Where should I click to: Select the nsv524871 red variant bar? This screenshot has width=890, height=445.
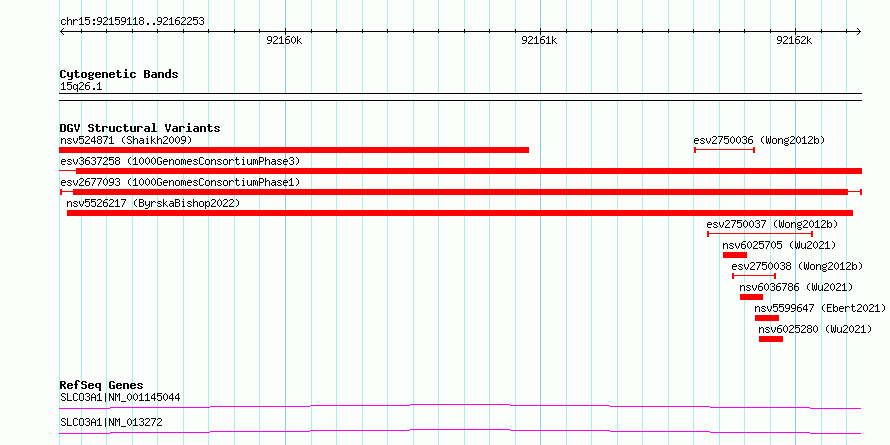(x=294, y=150)
